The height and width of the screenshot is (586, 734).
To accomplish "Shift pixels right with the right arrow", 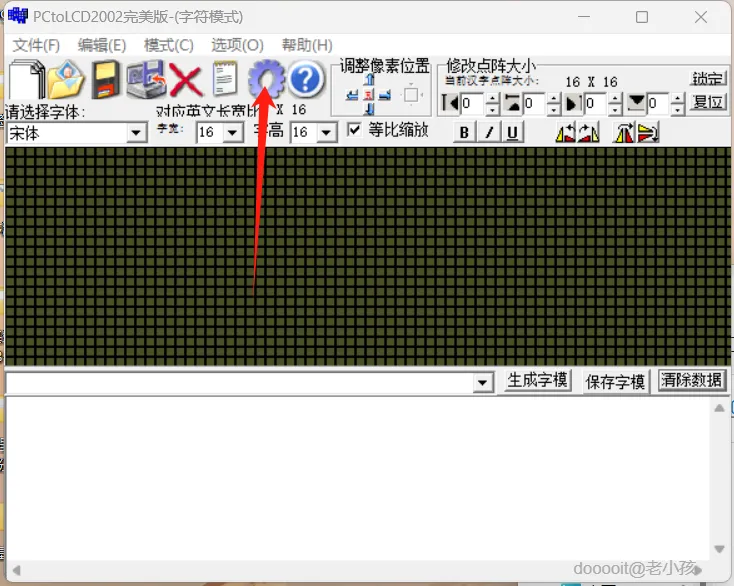I will [x=385, y=95].
